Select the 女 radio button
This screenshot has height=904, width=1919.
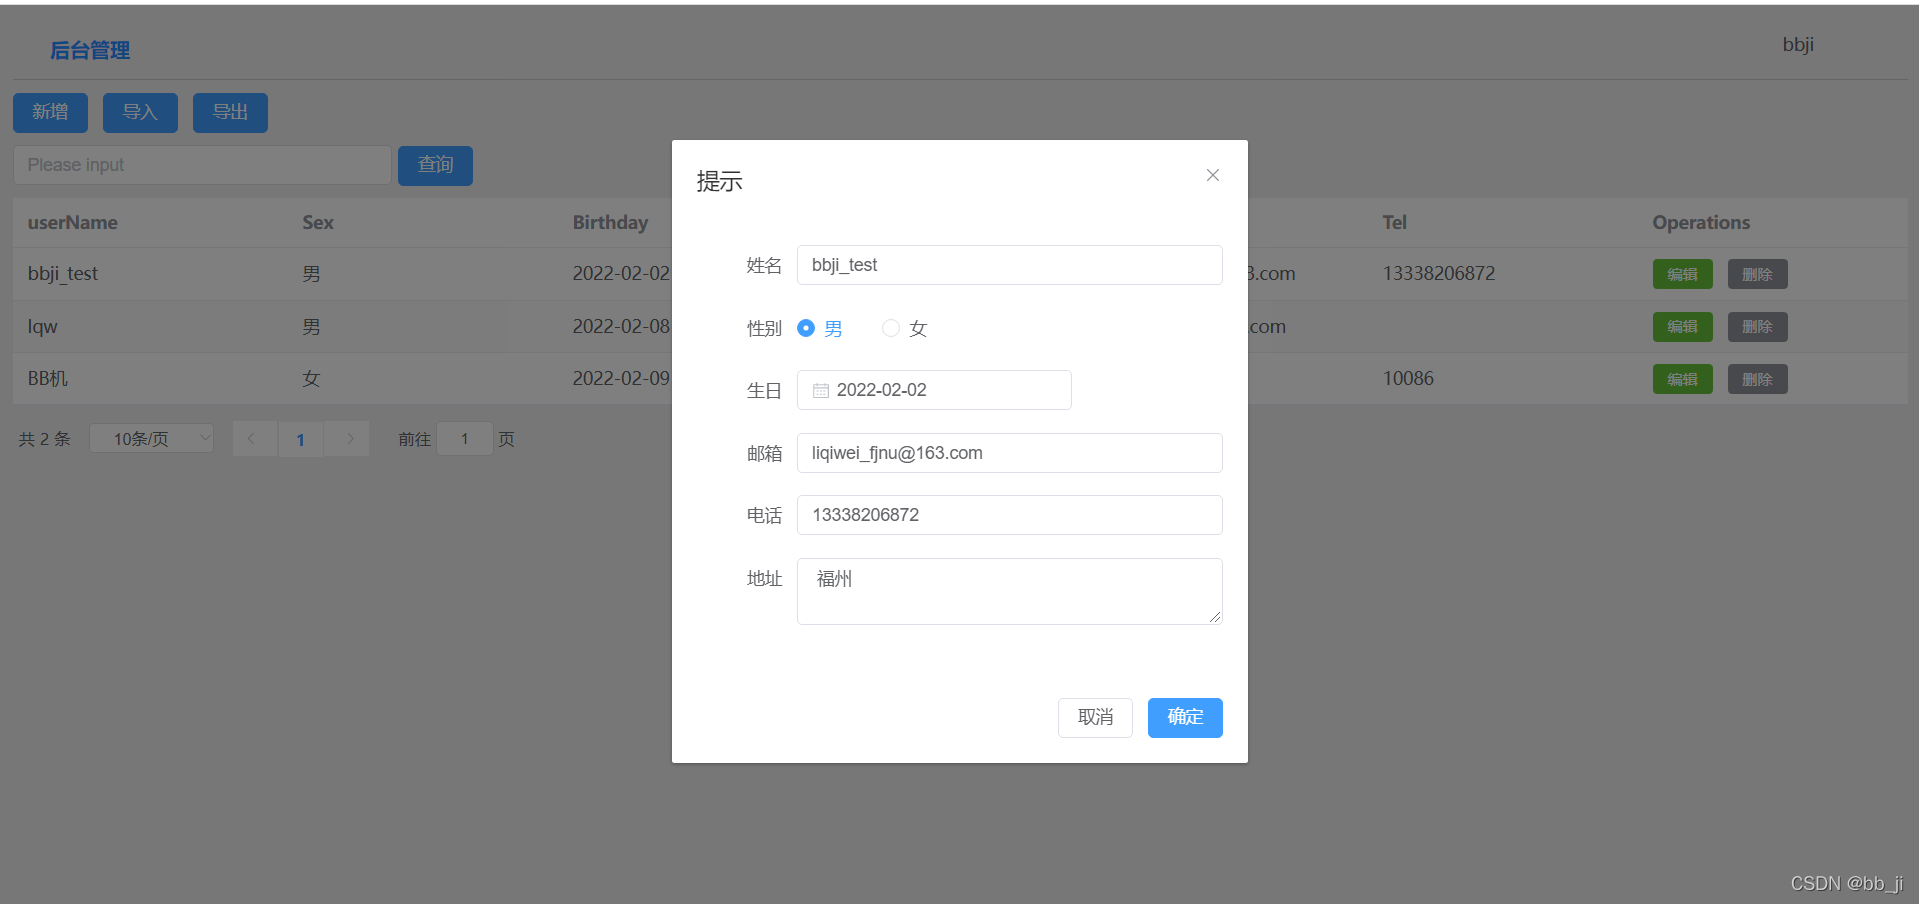(x=890, y=328)
